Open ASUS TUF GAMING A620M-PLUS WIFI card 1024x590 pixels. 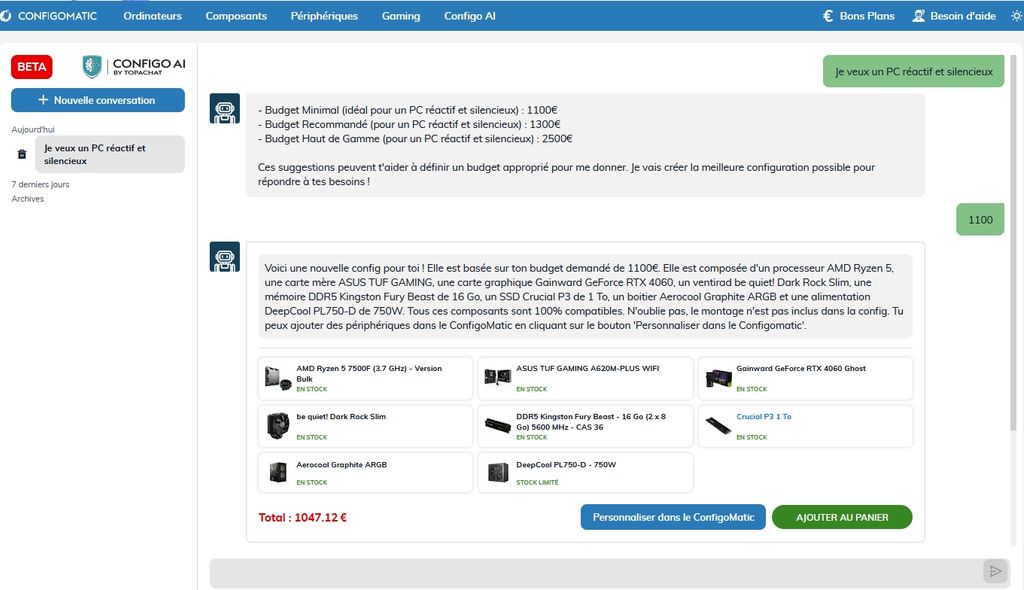[585, 378]
